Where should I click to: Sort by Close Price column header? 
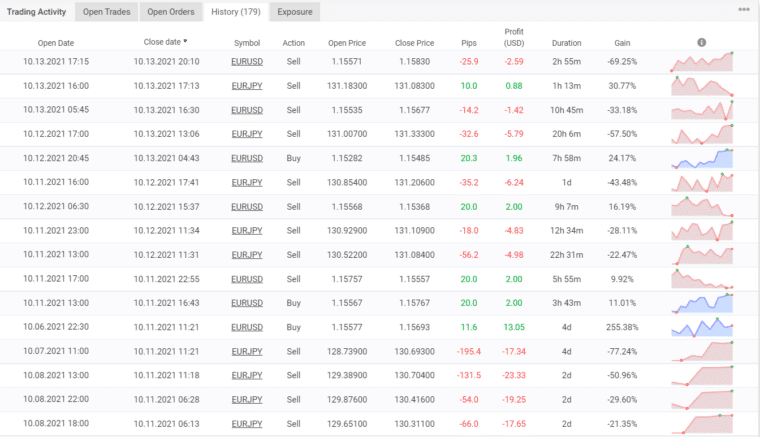click(x=414, y=43)
